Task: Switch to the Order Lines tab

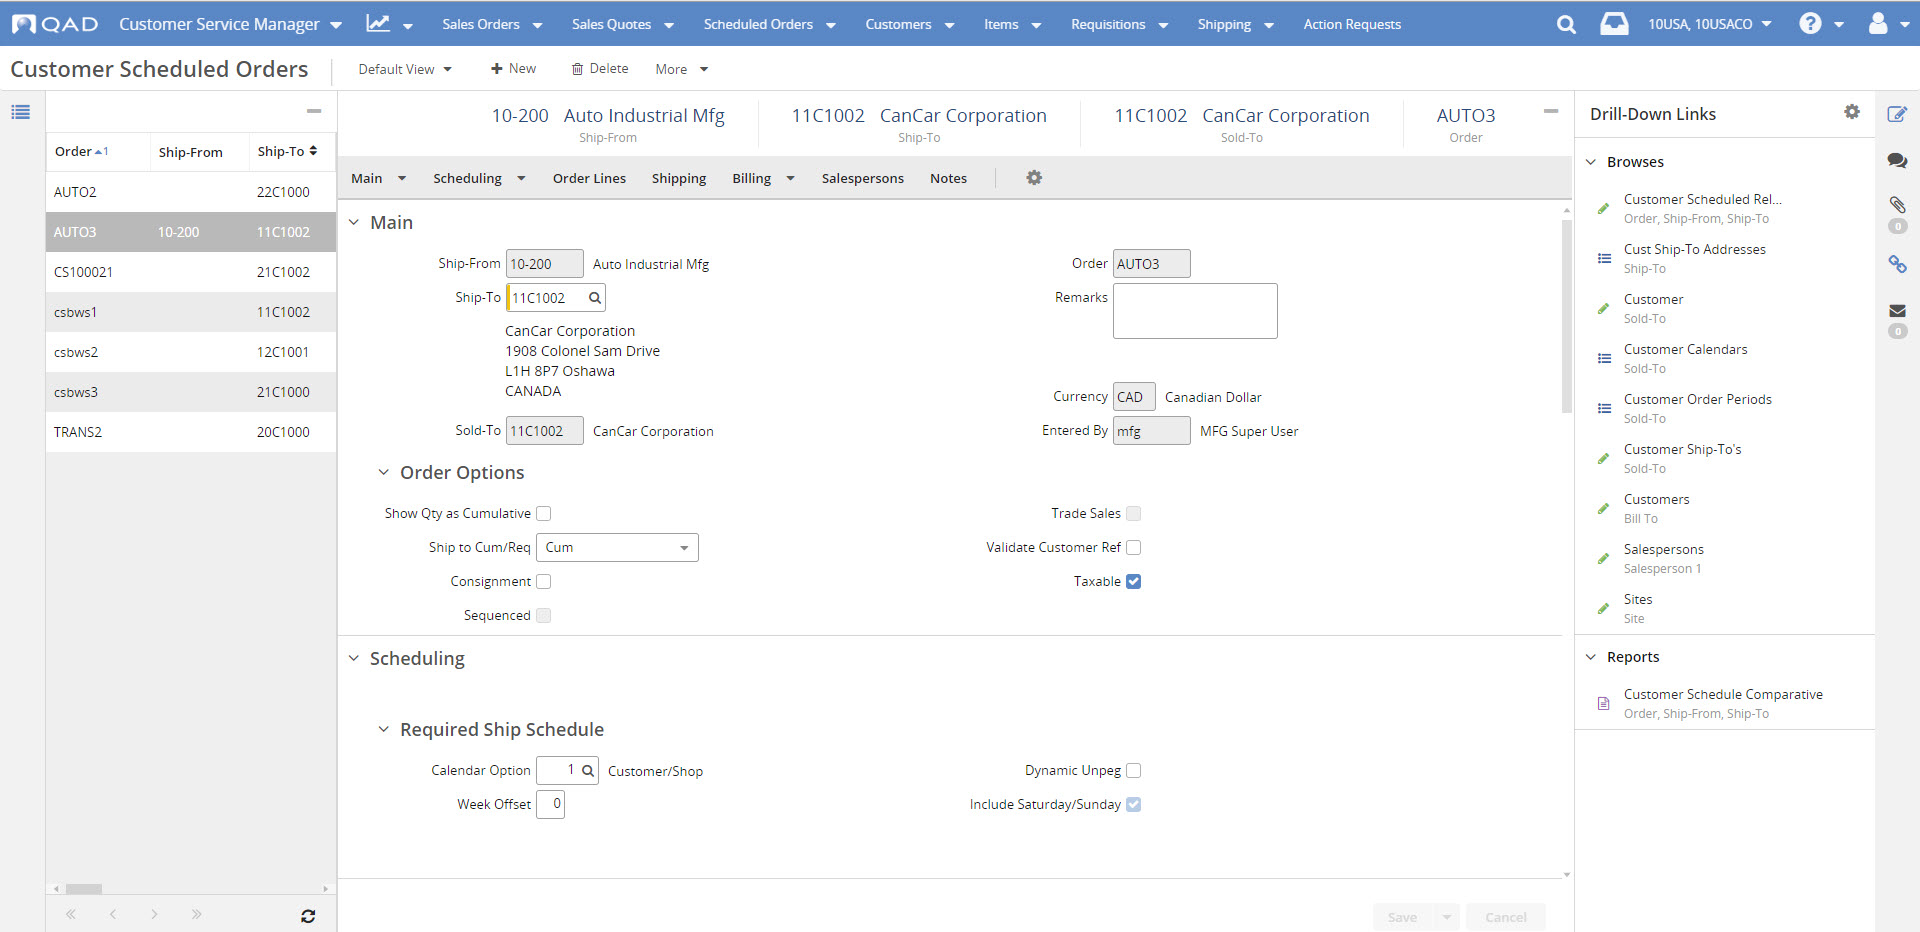Action: 589,179
